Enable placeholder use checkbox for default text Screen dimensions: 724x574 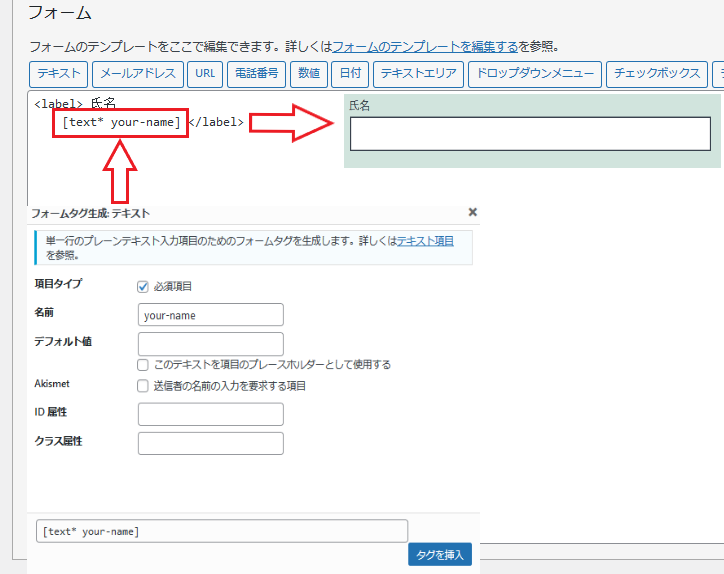(x=144, y=365)
